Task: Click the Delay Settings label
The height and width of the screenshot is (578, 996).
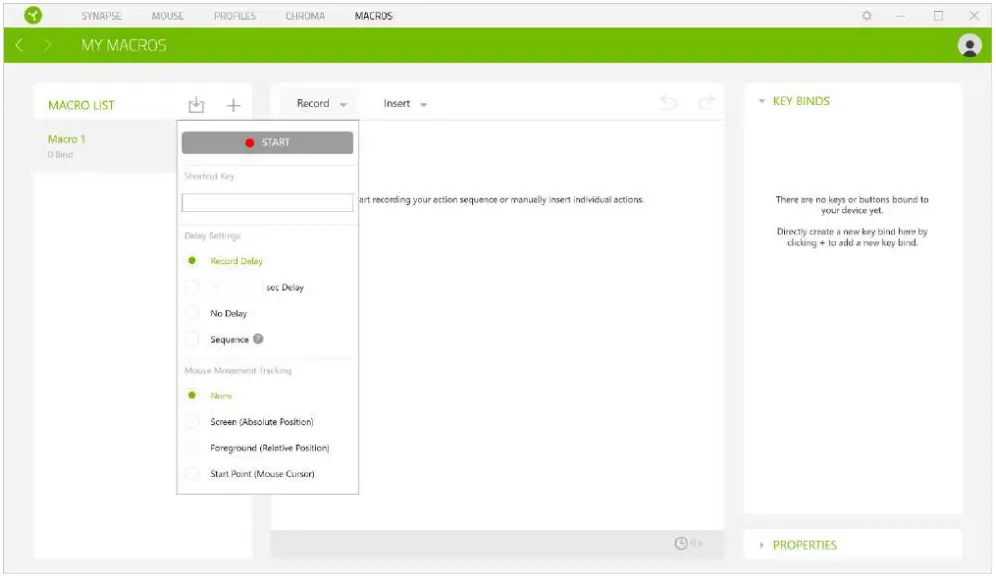Action: coord(212,236)
